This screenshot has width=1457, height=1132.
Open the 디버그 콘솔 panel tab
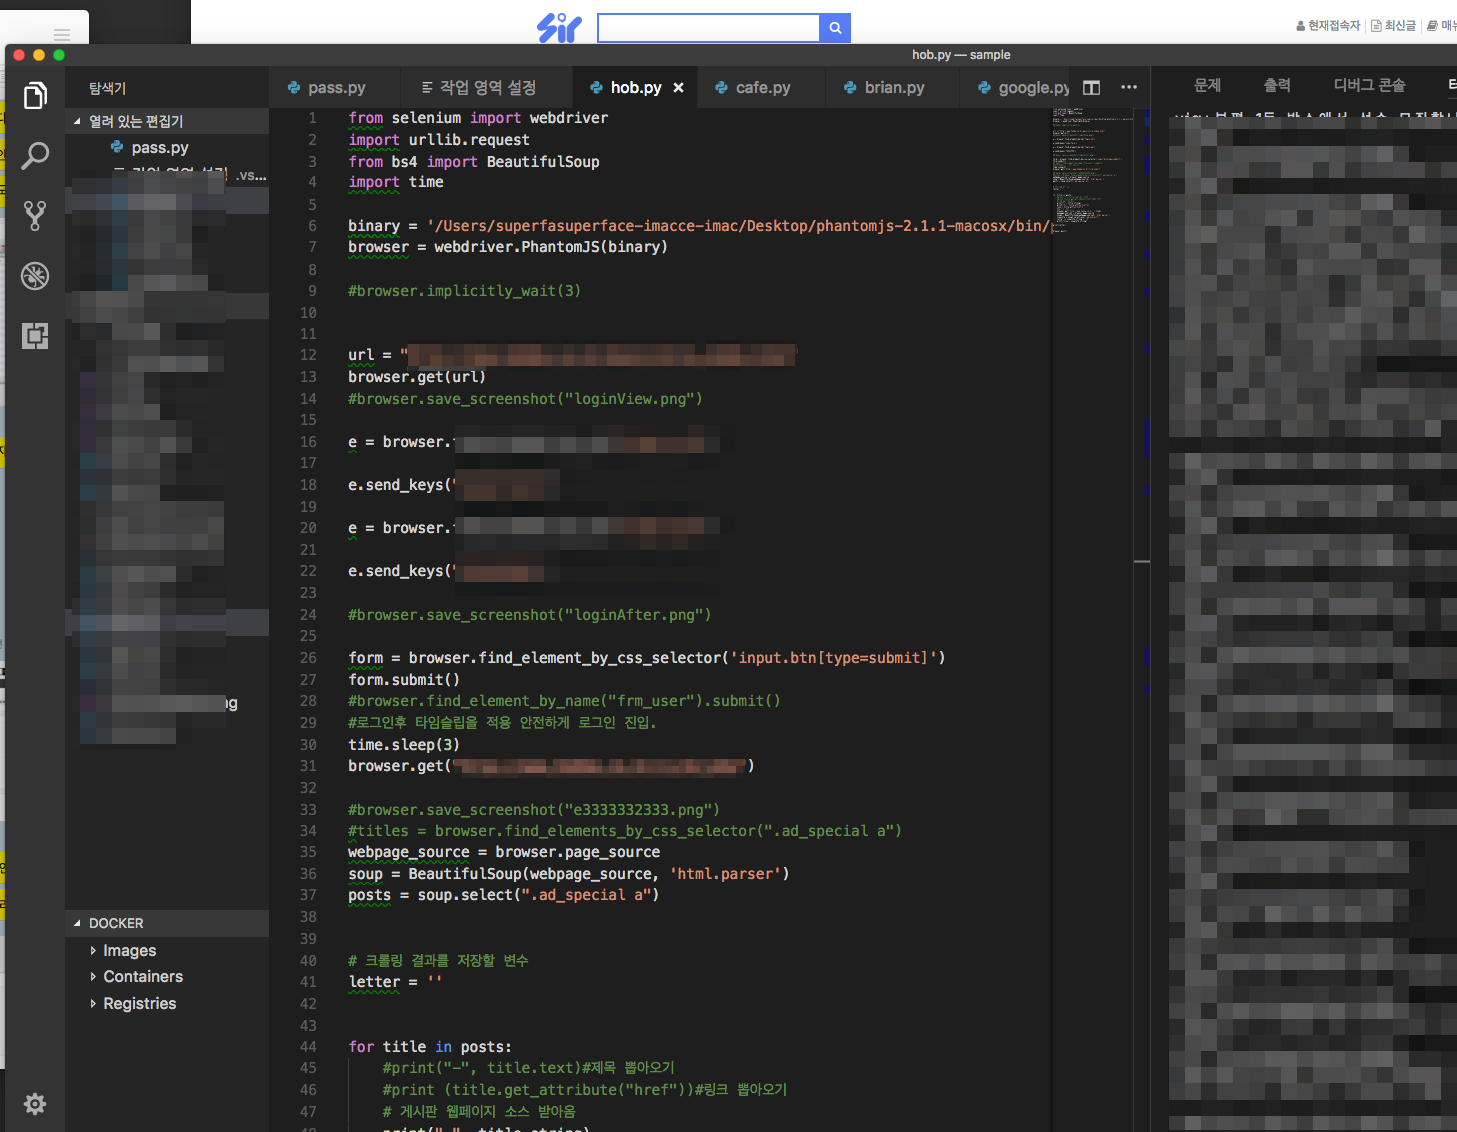click(x=1369, y=85)
